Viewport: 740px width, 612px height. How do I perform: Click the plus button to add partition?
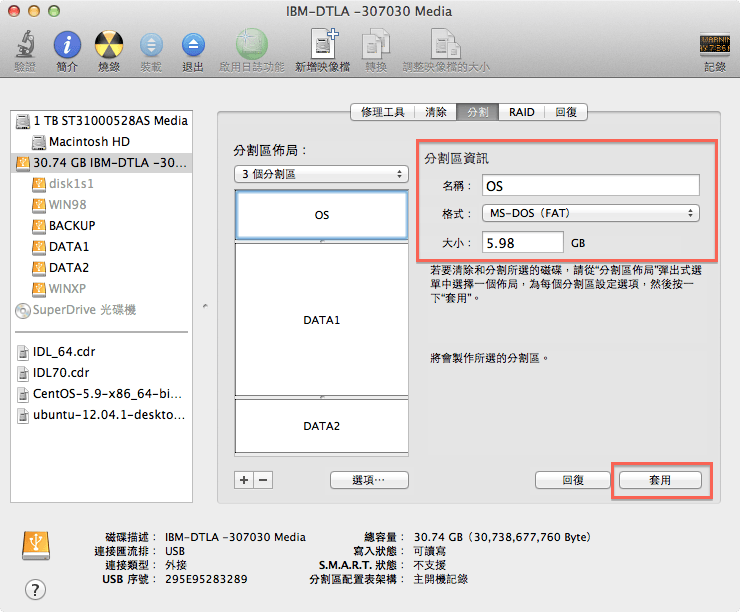[x=244, y=480]
